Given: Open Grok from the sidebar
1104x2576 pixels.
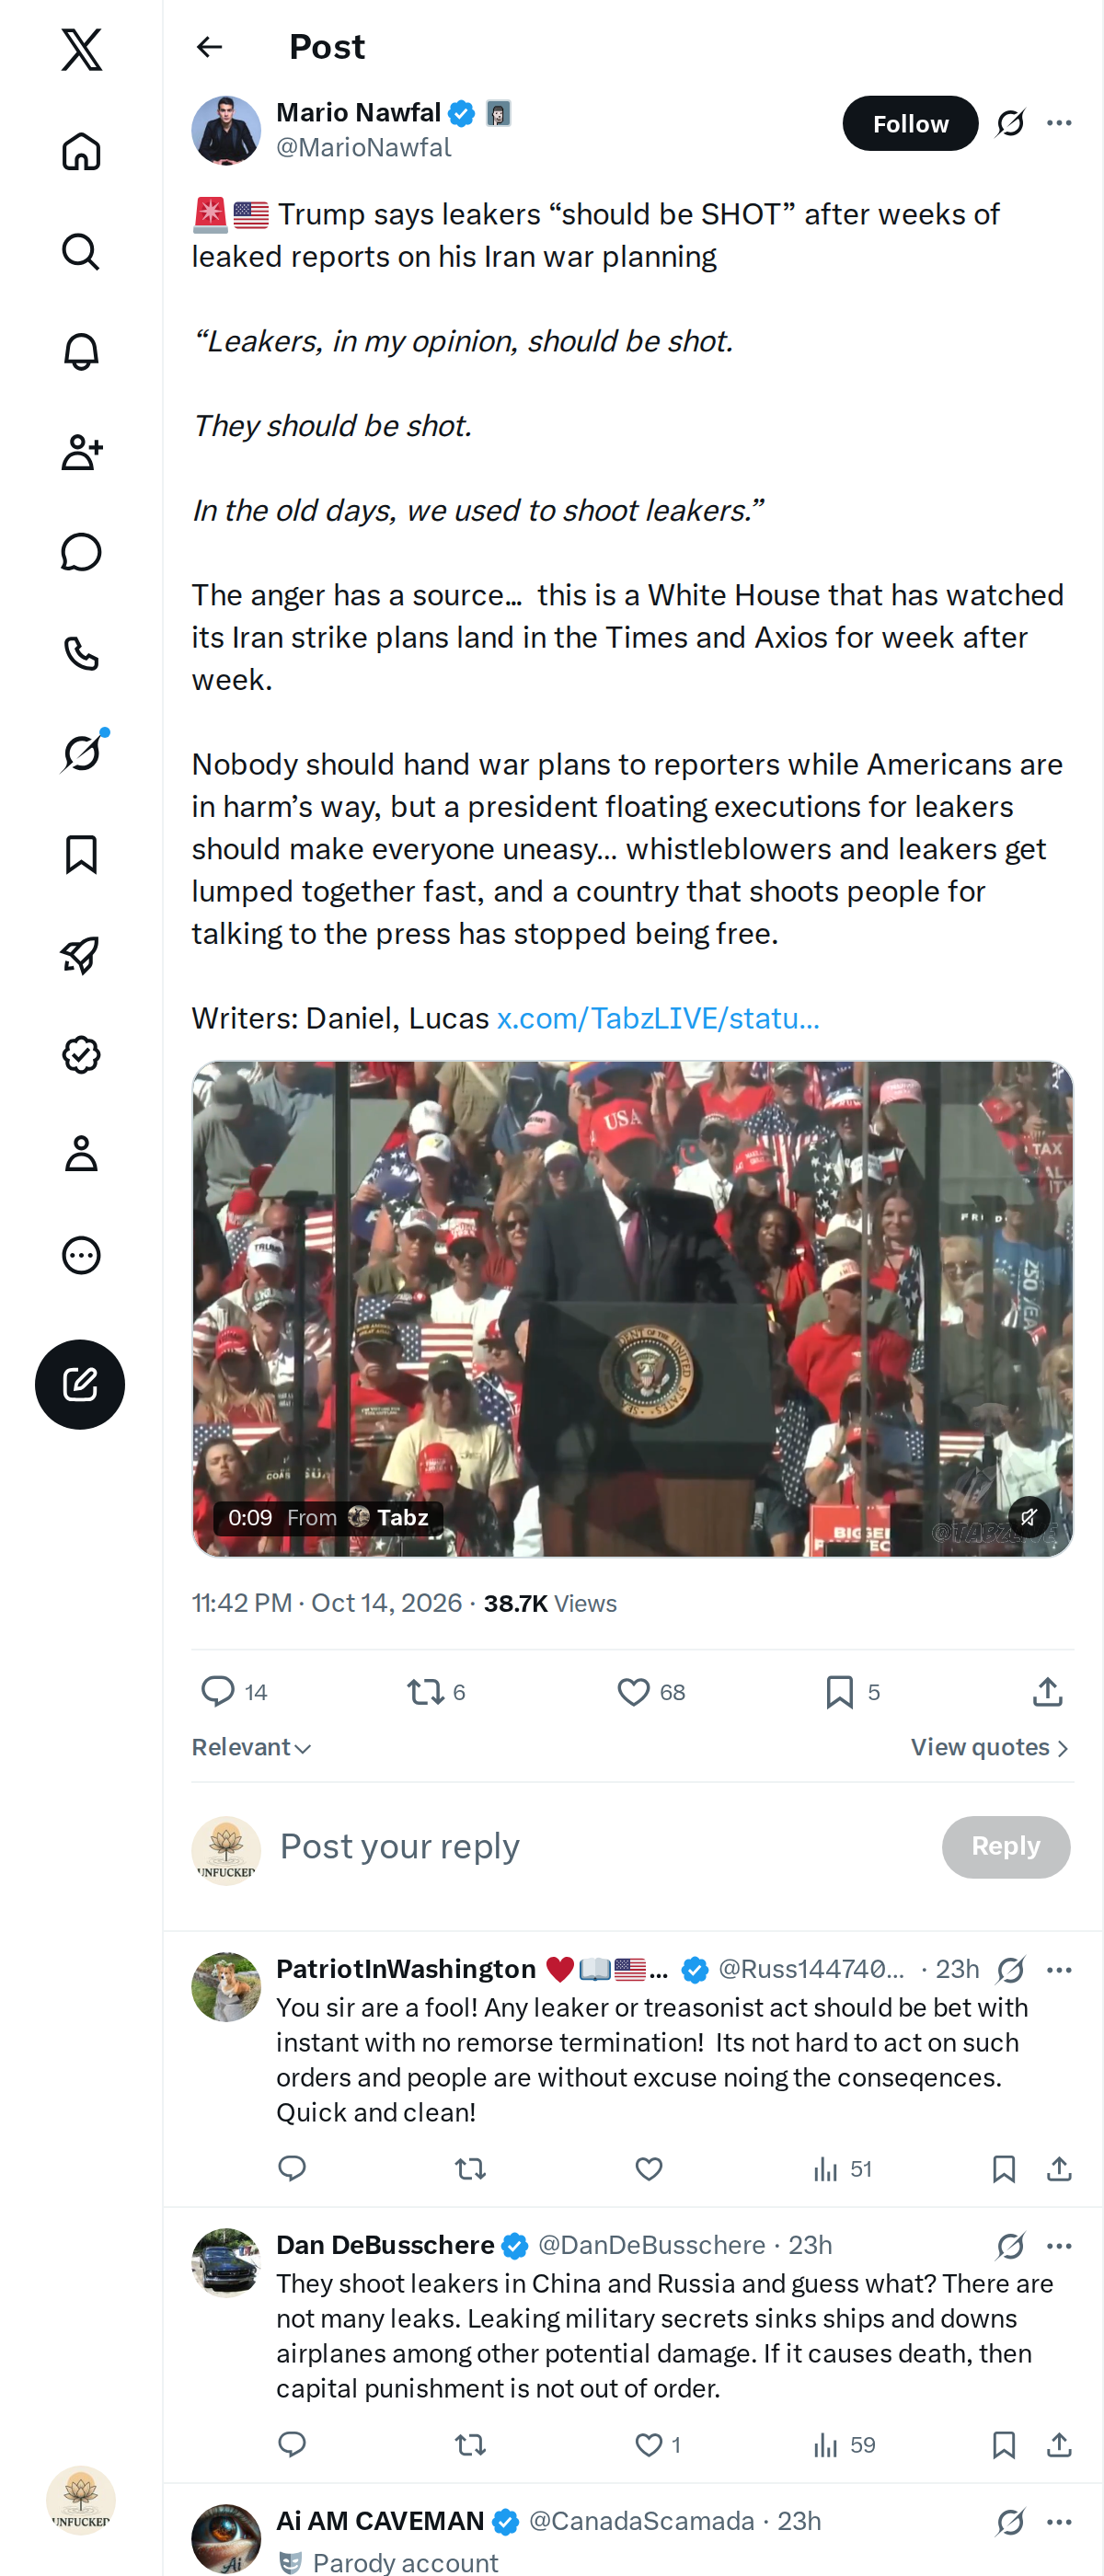Looking at the screenshot, I should pos(81,753).
